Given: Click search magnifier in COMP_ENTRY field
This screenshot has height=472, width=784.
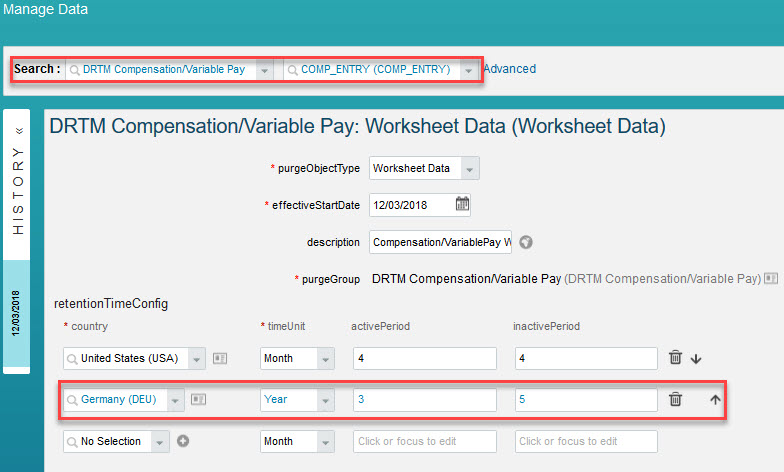Looking at the screenshot, I should (x=292, y=70).
